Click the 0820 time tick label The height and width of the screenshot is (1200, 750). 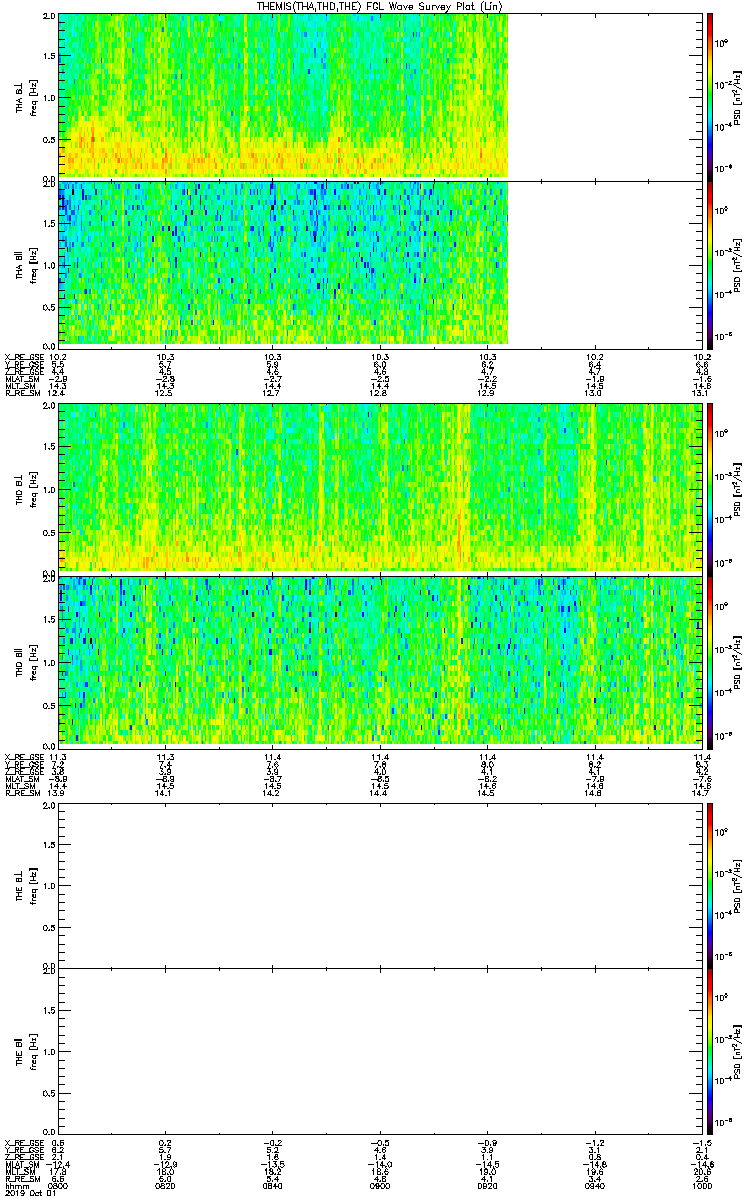[x=166, y=1187]
